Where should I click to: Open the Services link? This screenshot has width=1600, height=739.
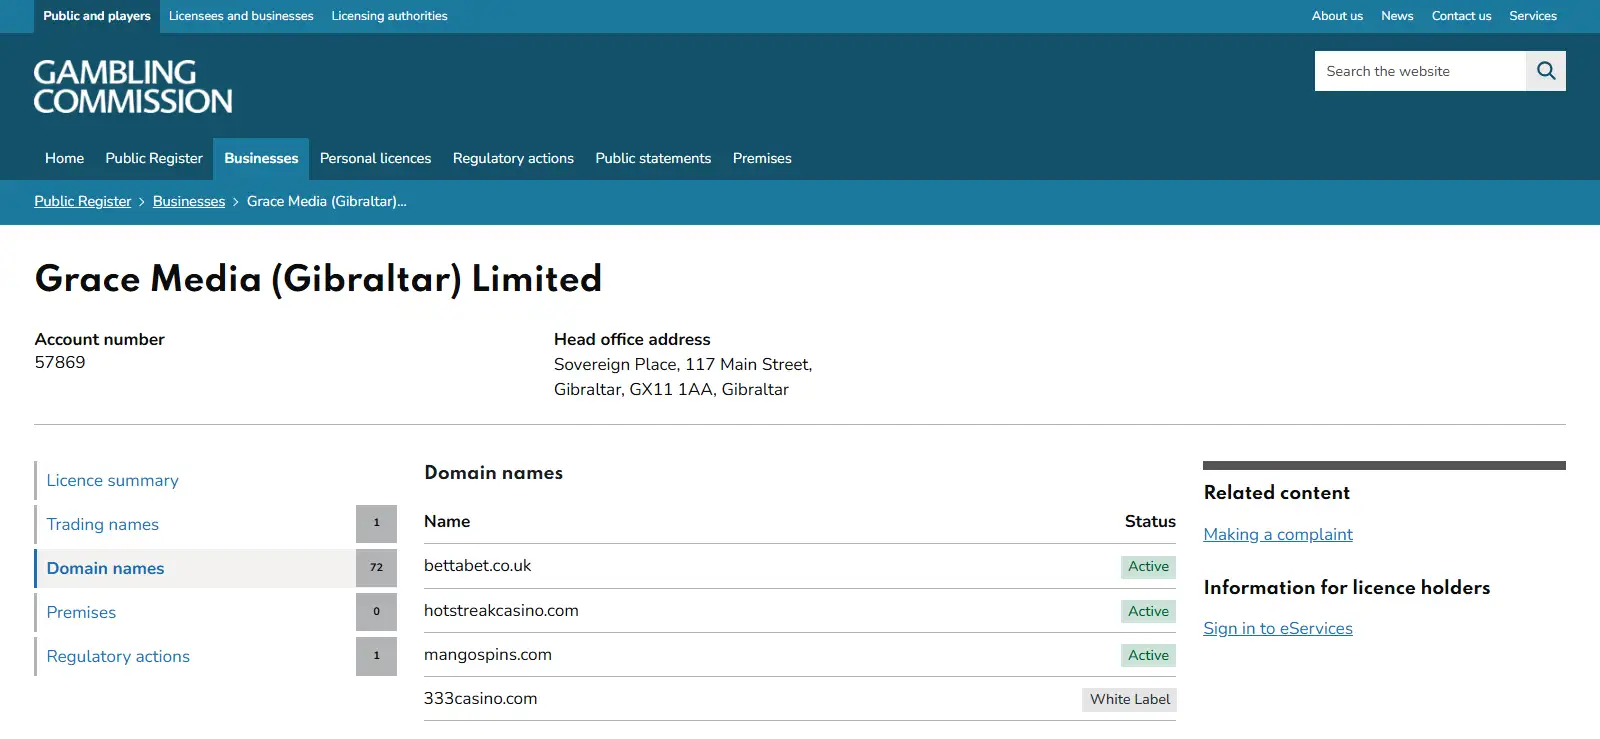(x=1533, y=16)
